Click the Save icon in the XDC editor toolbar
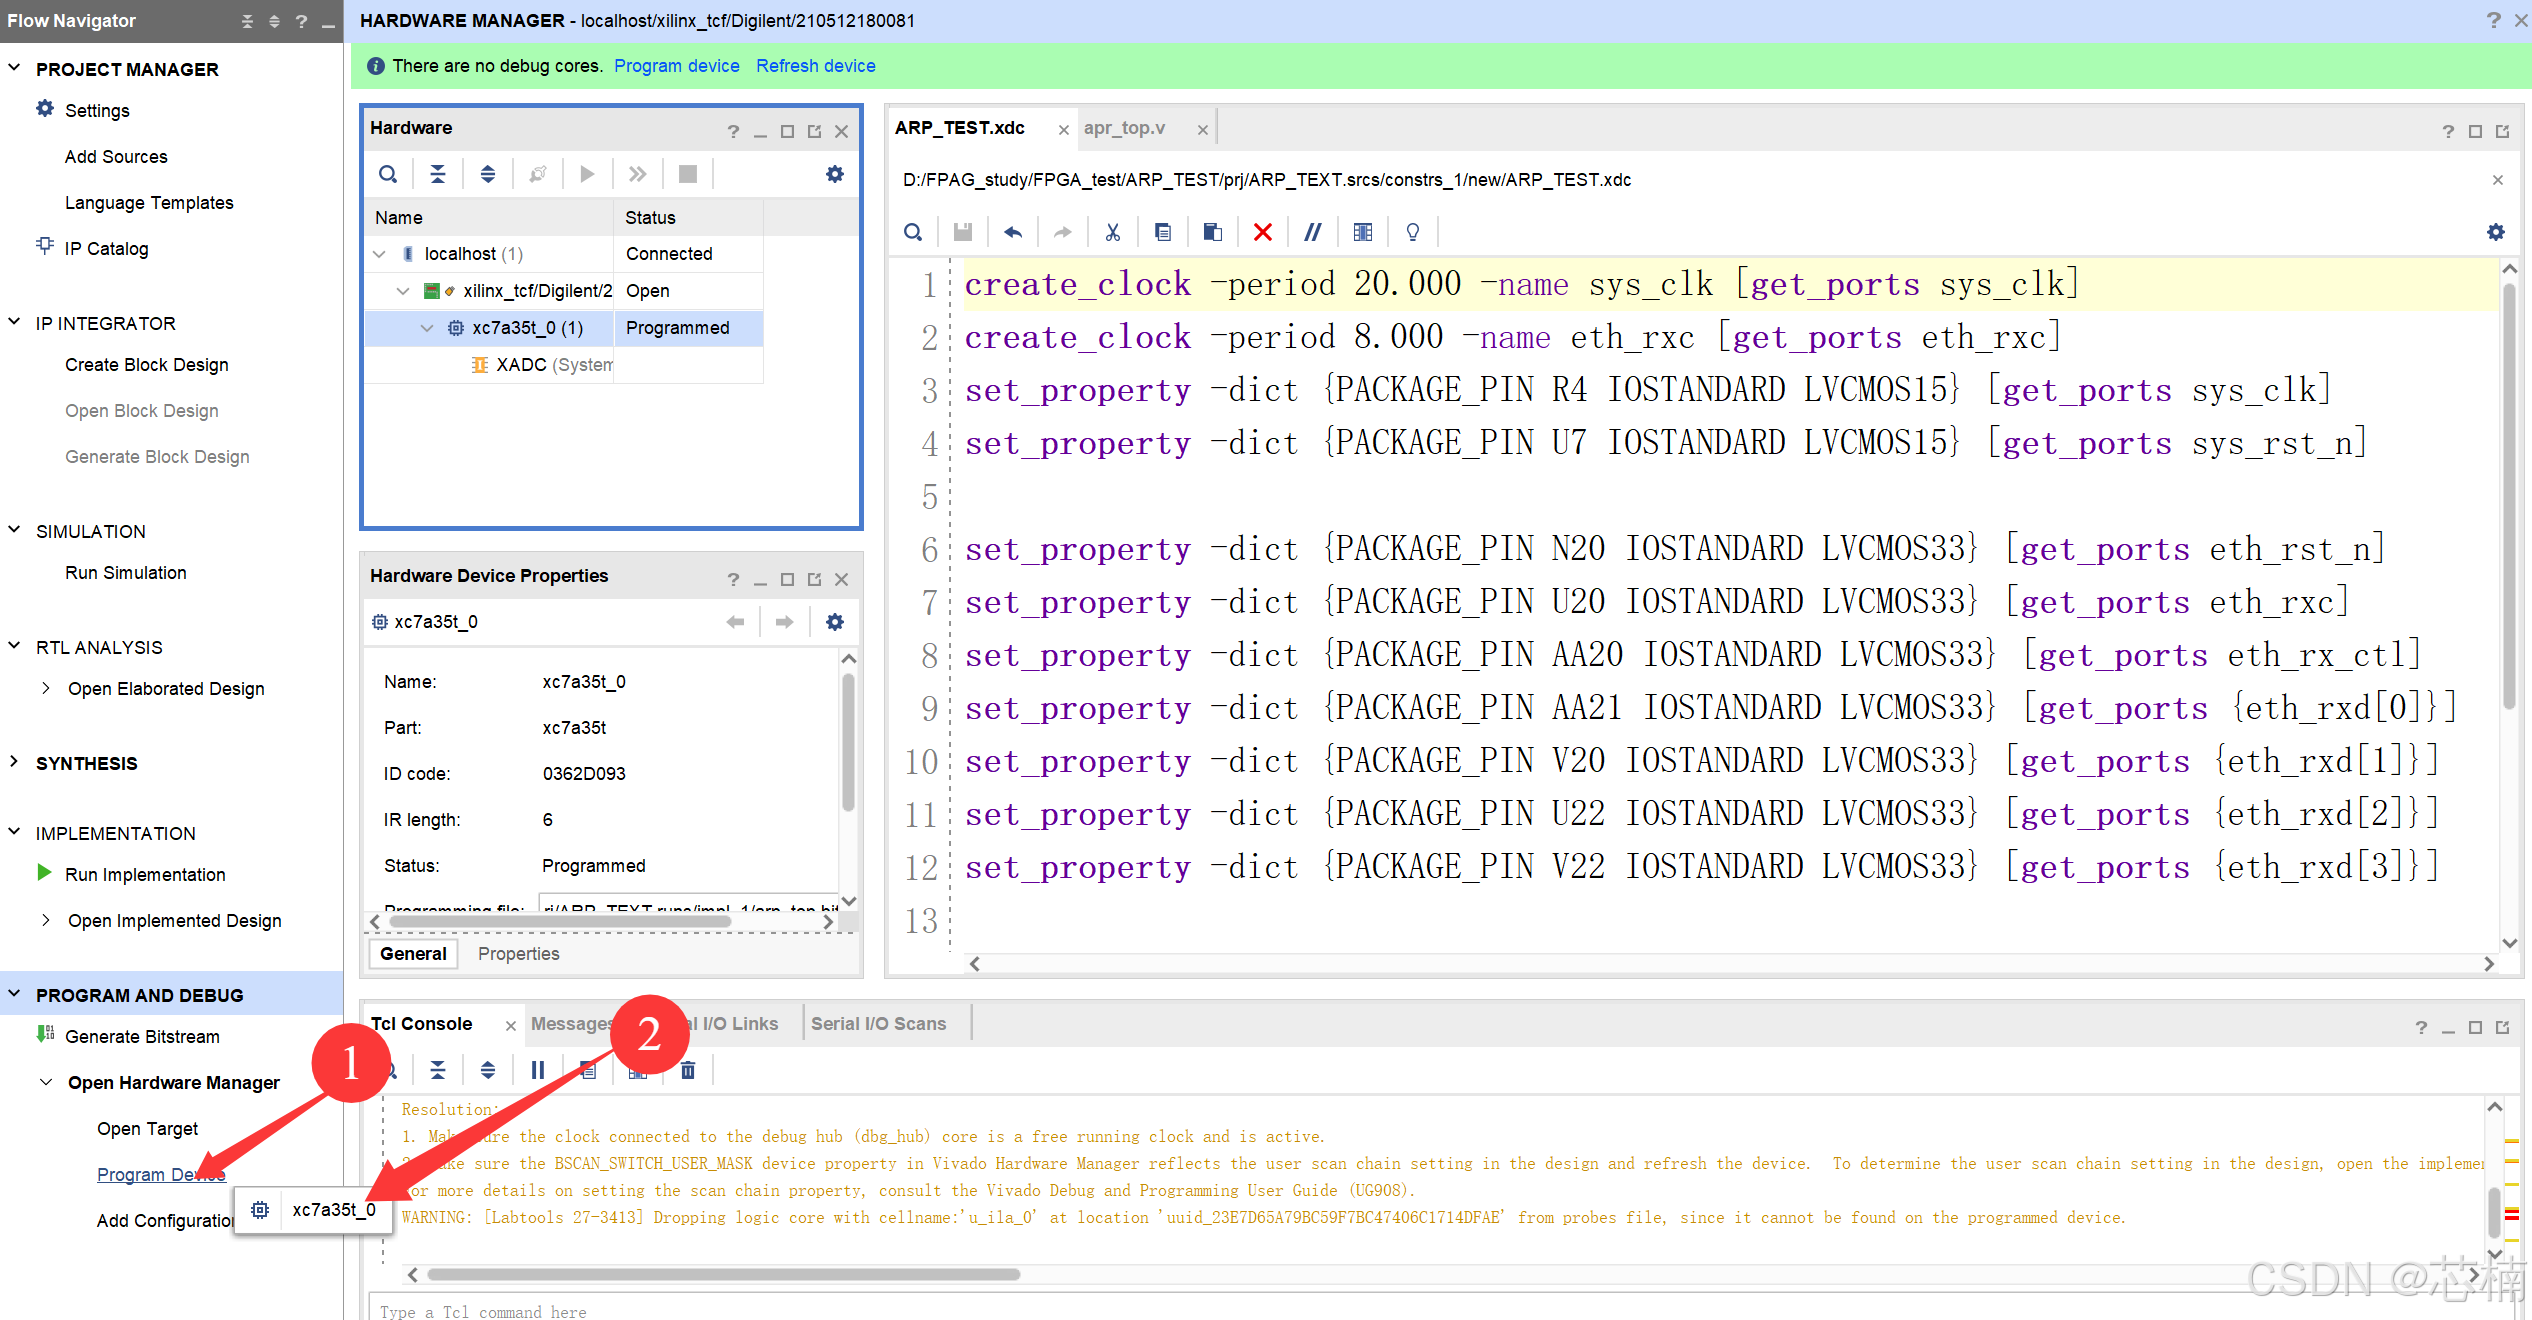The image size is (2532, 1320). [x=962, y=231]
